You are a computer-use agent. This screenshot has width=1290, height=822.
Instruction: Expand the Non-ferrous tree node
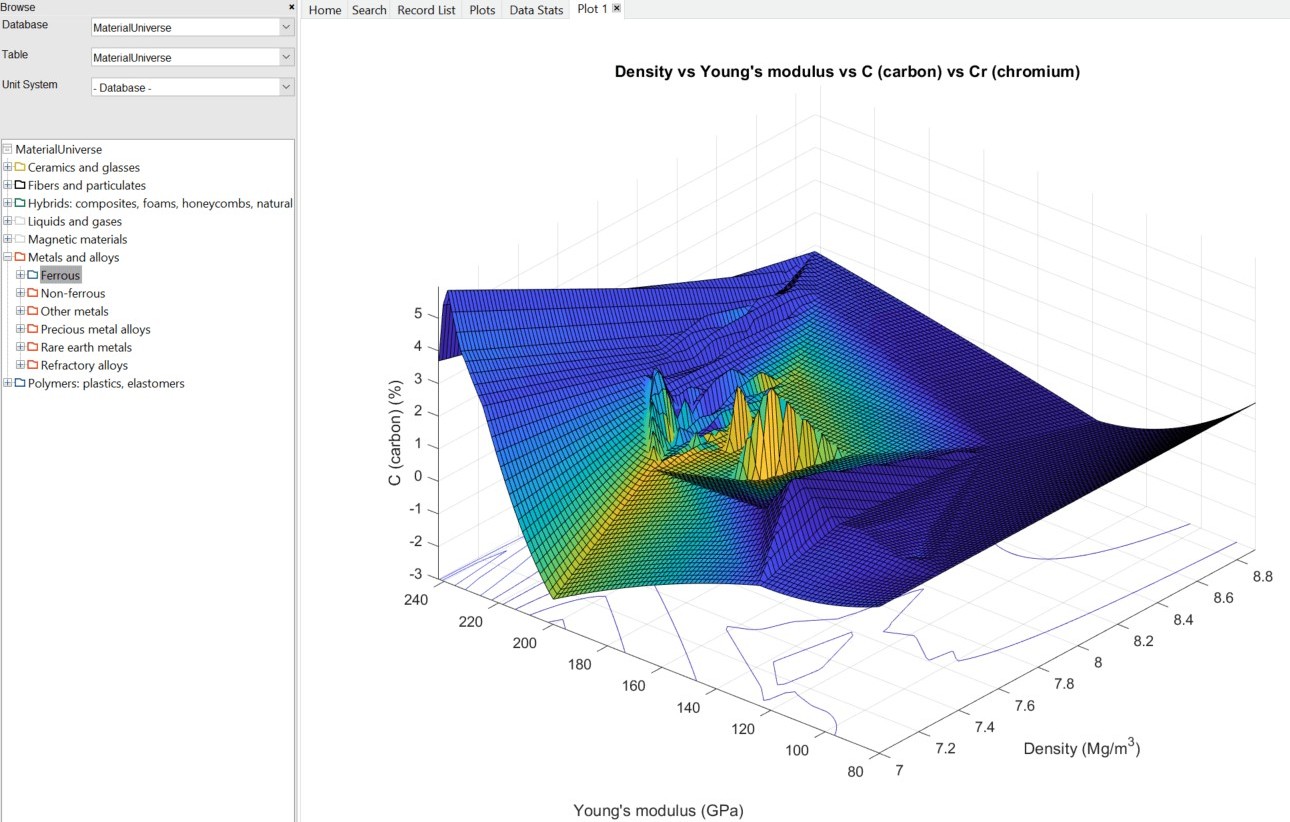(20, 293)
